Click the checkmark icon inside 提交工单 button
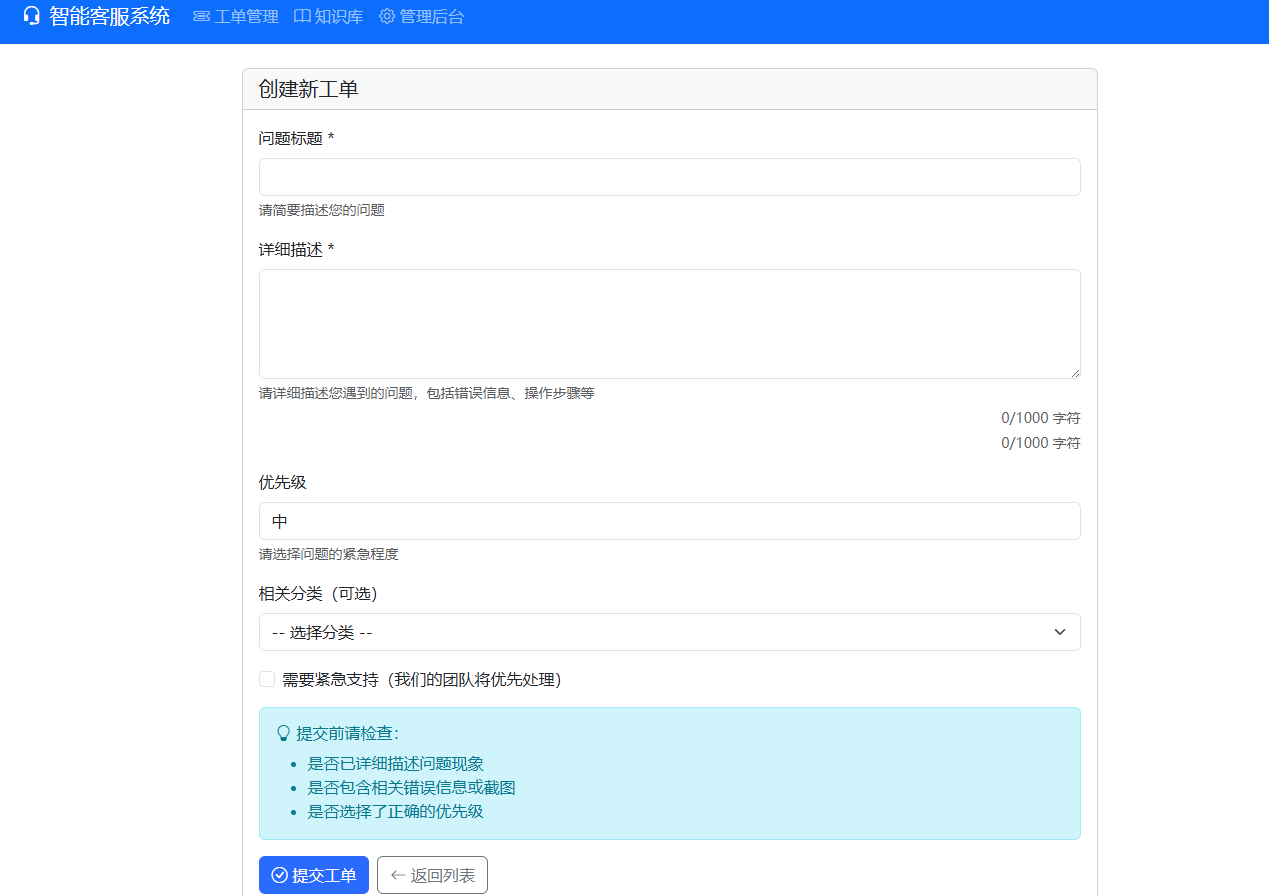 tap(280, 874)
